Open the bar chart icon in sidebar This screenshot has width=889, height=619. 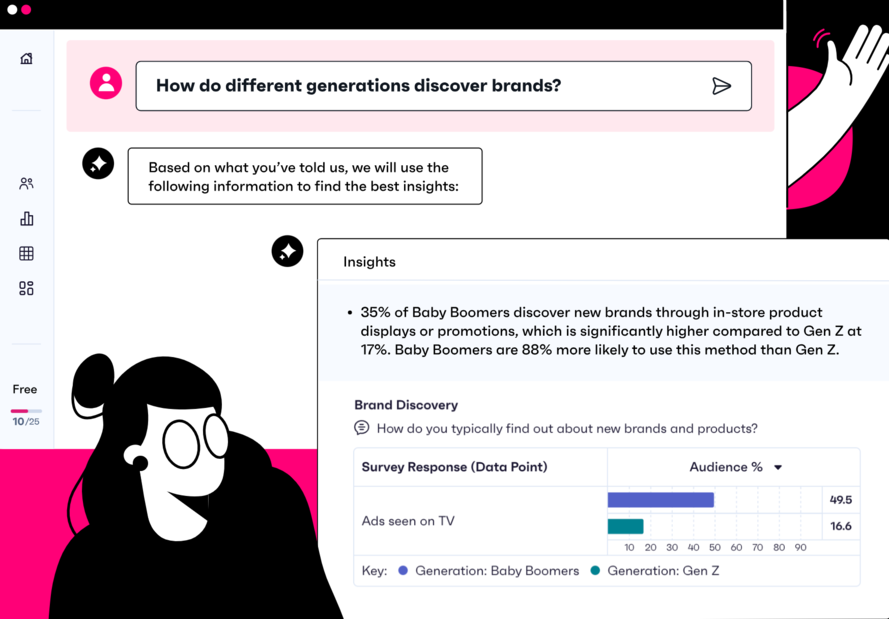click(27, 219)
